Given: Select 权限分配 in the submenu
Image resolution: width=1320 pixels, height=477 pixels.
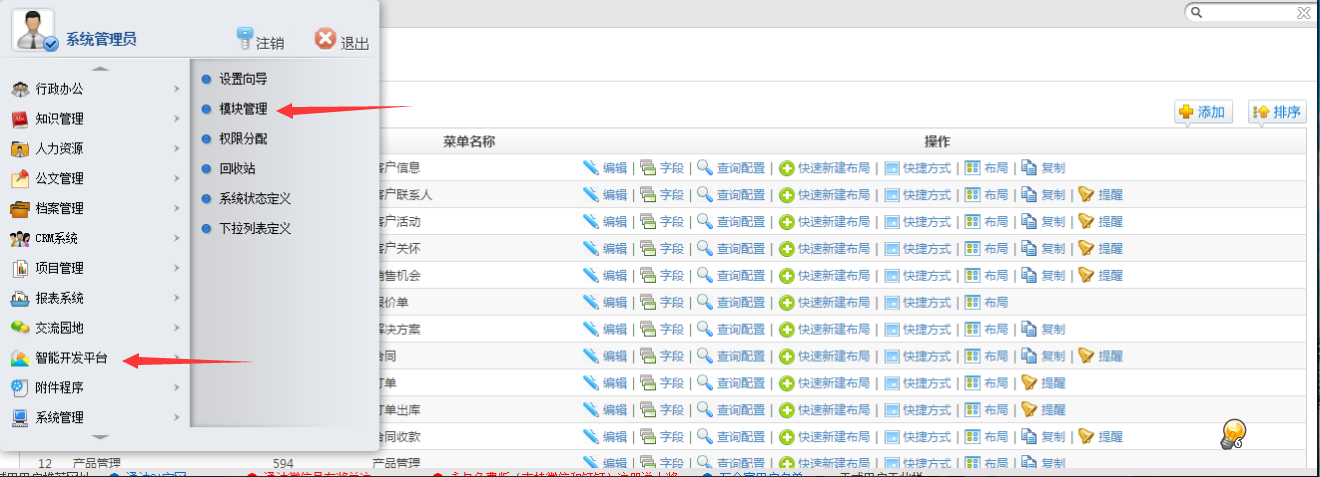Looking at the screenshot, I should click(x=243, y=139).
